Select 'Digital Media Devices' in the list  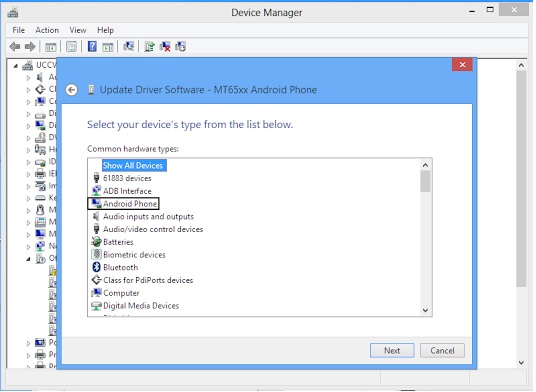point(141,306)
